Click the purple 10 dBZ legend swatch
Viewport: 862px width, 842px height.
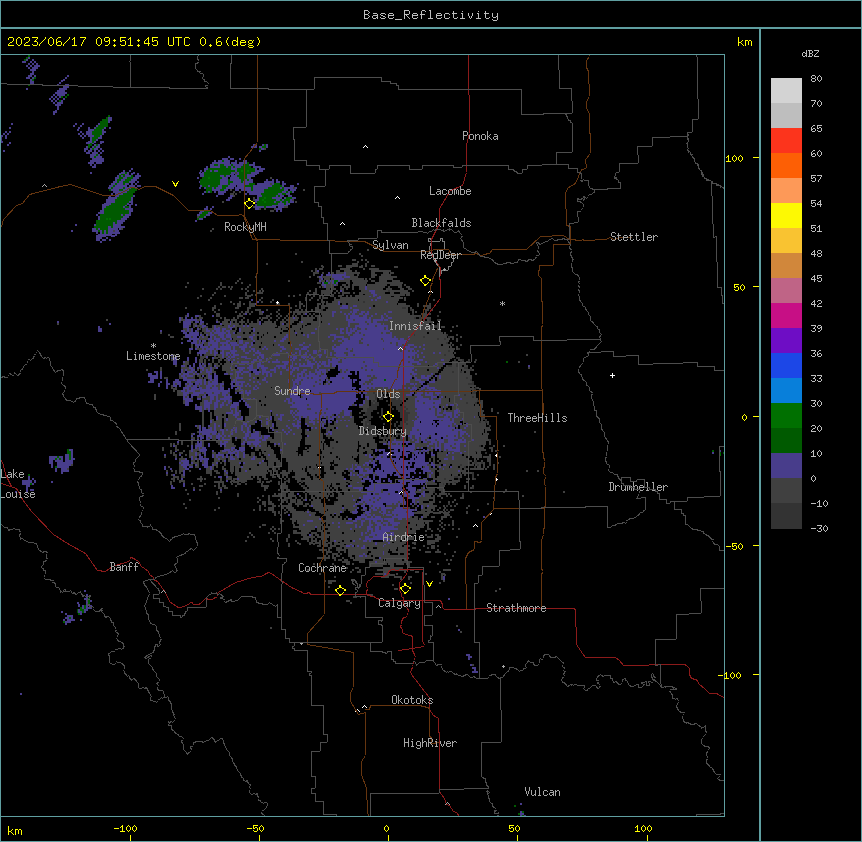(786, 466)
